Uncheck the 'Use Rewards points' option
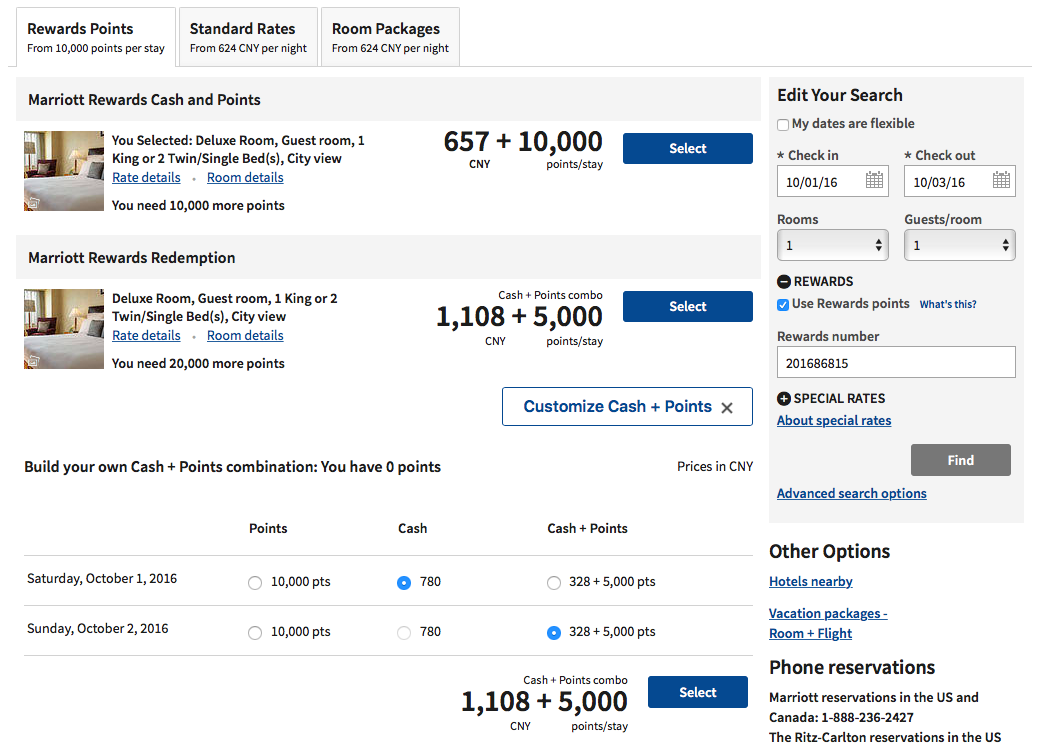Image resolution: width=1042 pixels, height=750 pixels. (782, 305)
